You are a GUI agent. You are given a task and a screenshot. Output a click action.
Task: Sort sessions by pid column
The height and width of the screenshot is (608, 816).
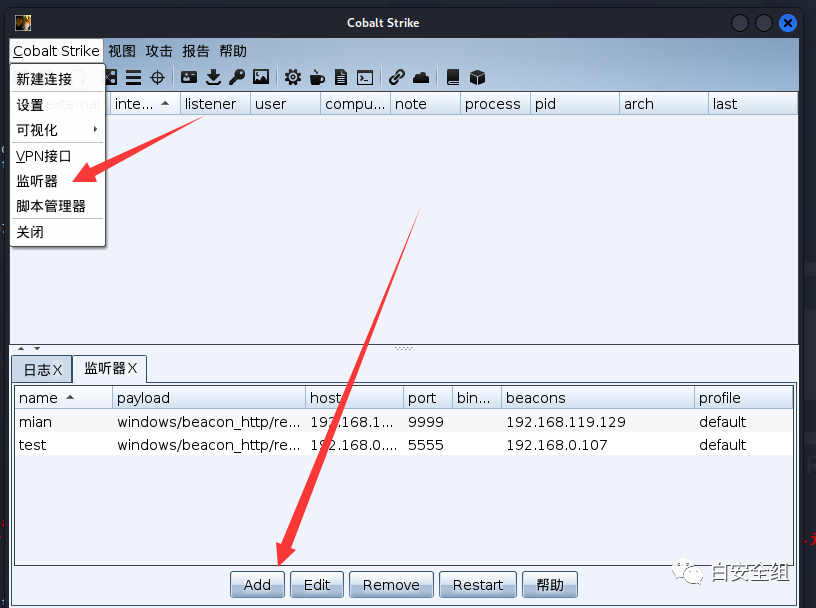click(575, 104)
